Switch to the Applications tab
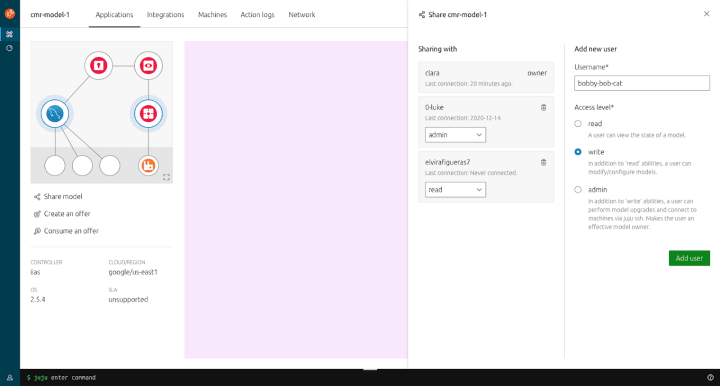720x386 pixels. pyautogui.click(x=114, y=15)
